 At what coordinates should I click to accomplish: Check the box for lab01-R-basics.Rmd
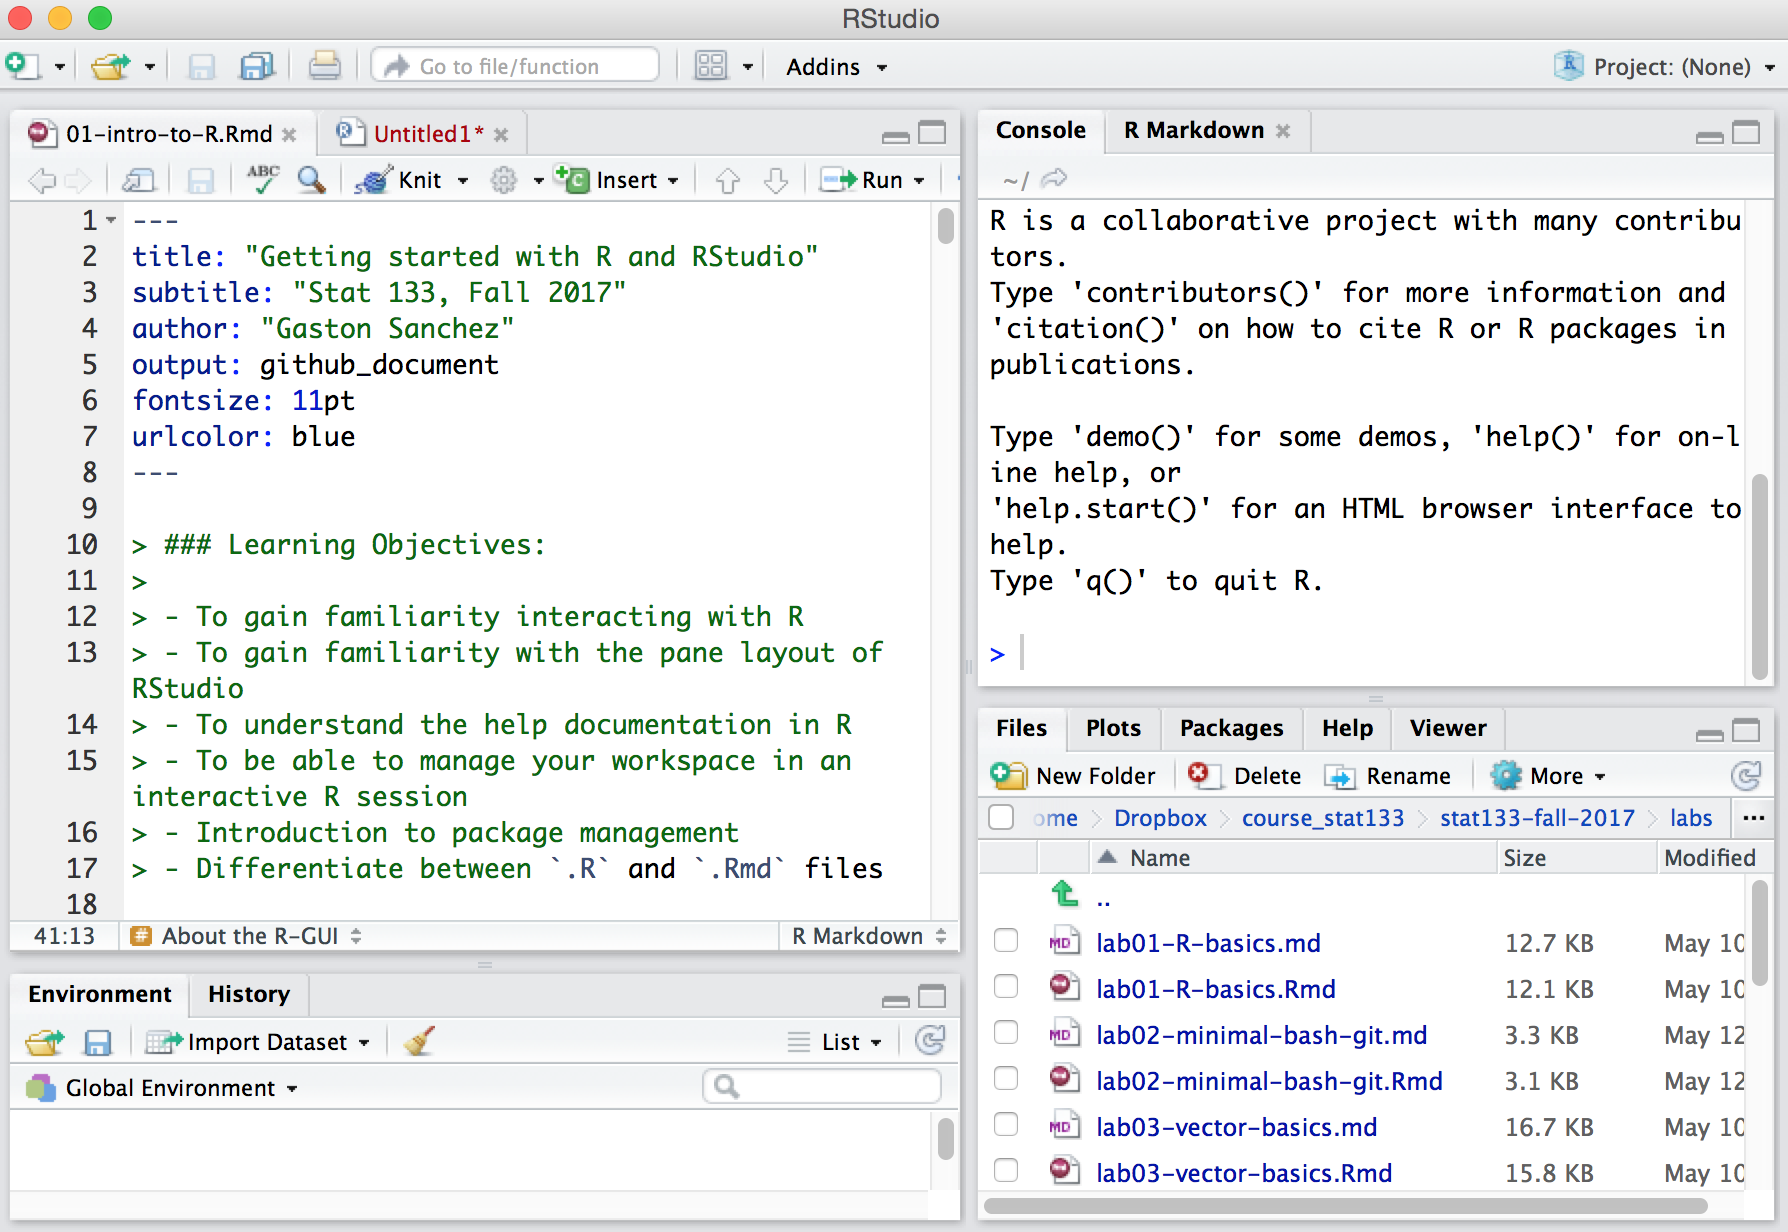click(1006, 987)
